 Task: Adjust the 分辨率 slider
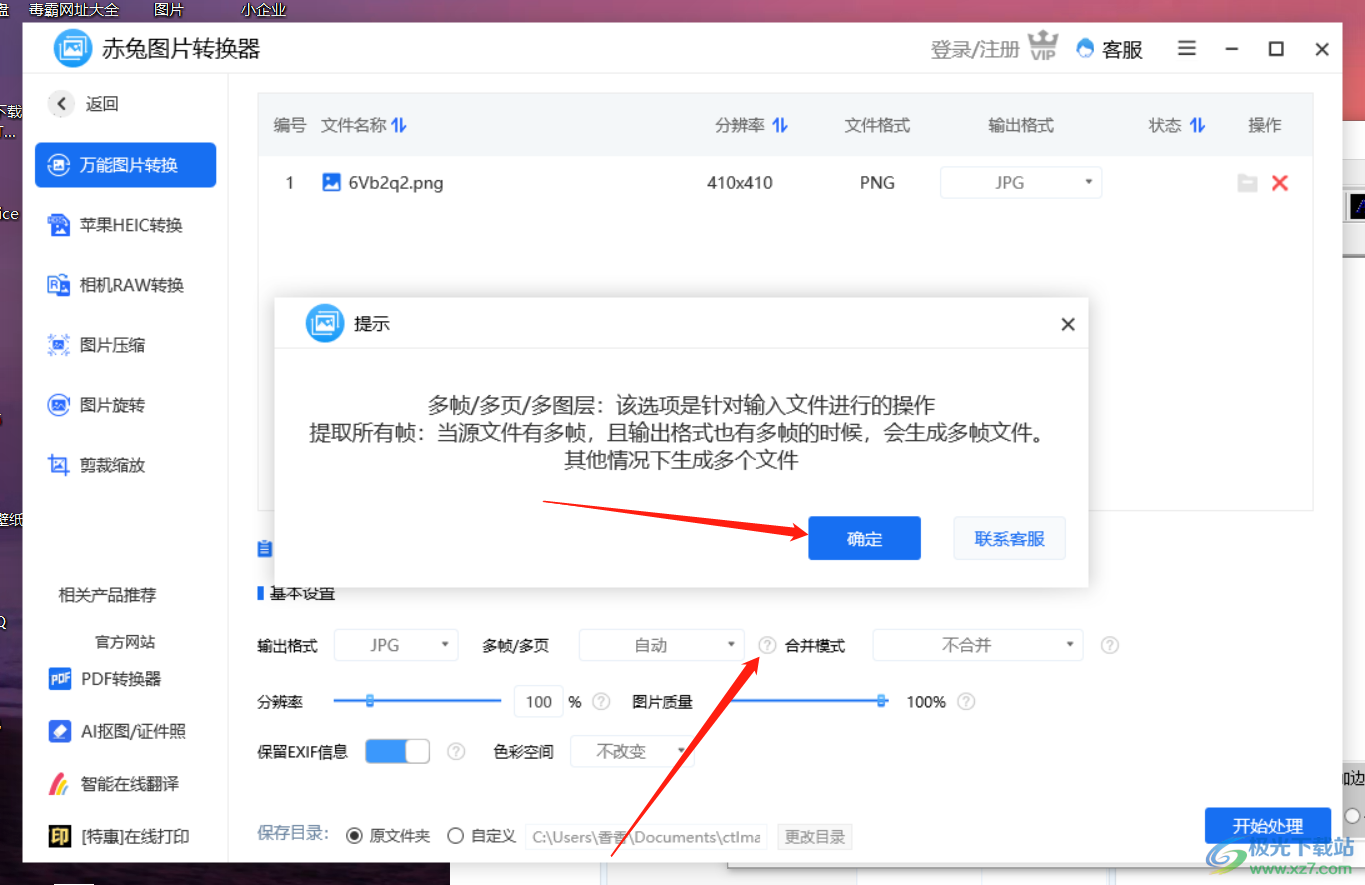[x=417, y=701]
